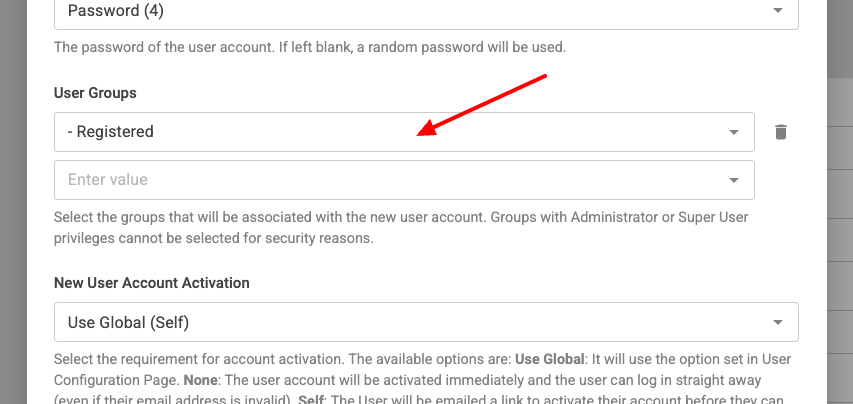
Task: Click the New User Account Activation label
Action: click(x=151, y=283)
